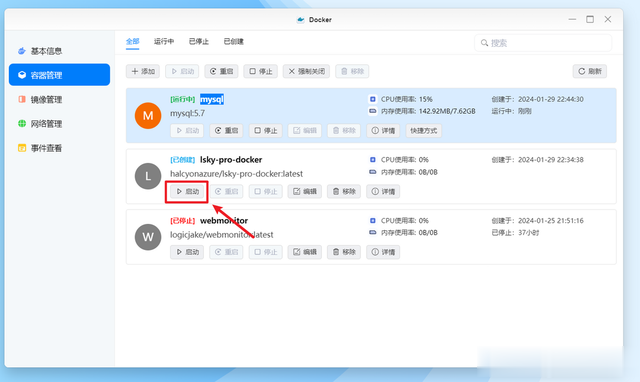The image size is (640, 382).
Task: Open 镜像管理 in the sidebar
Action: click(59, 100)
